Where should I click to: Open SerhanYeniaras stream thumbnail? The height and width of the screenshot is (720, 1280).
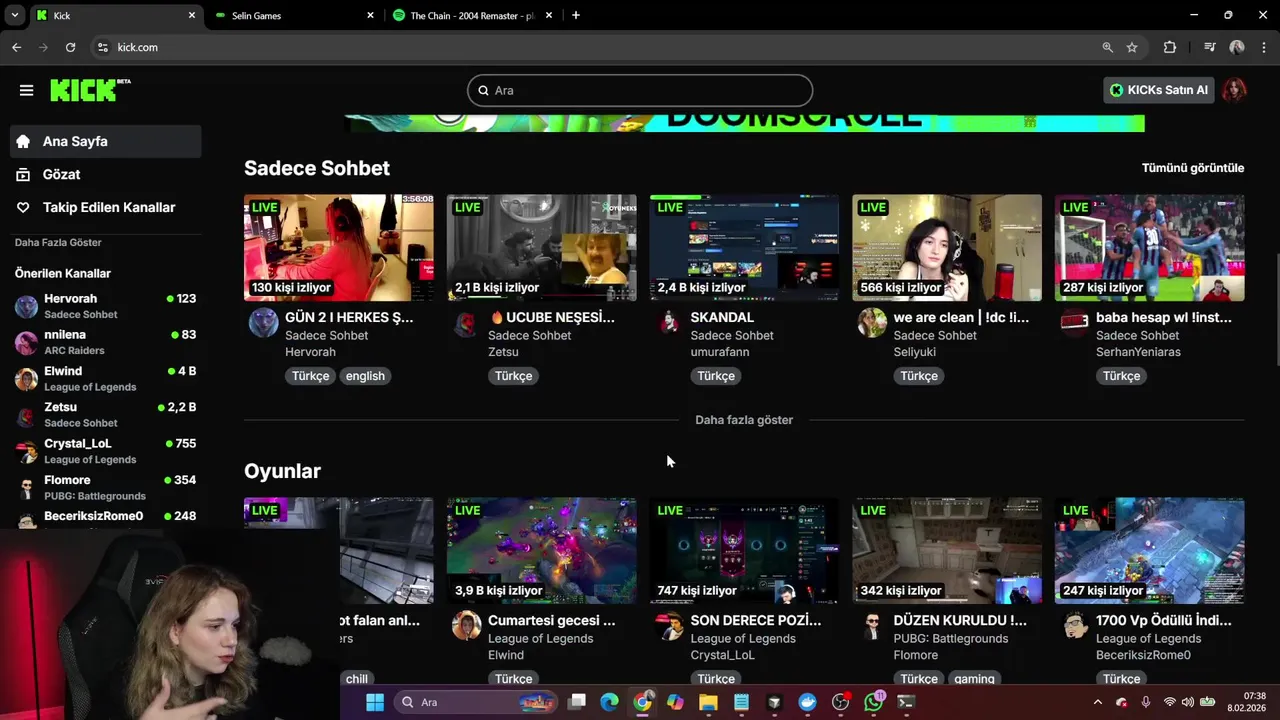[x=1150, y=247]
